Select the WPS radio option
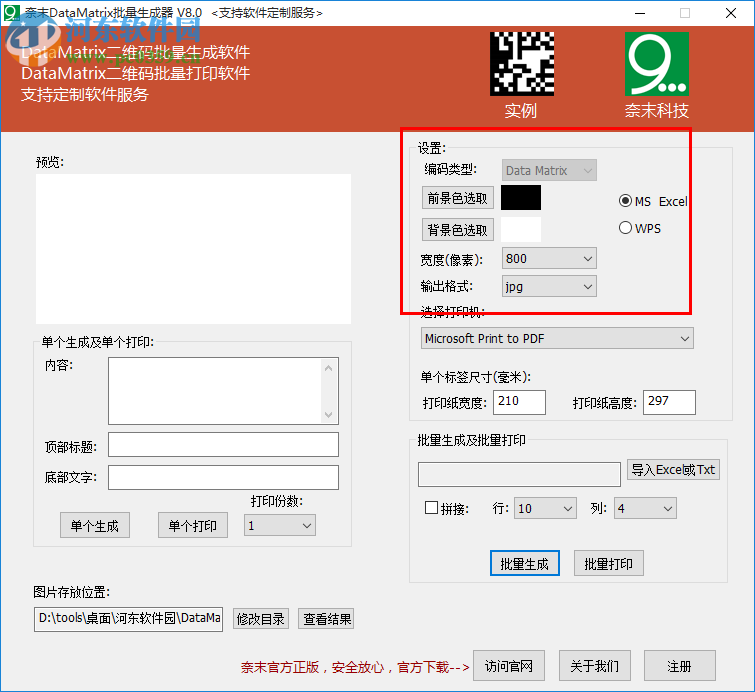Viewport: 755px width, 692px height. point(625,228)
